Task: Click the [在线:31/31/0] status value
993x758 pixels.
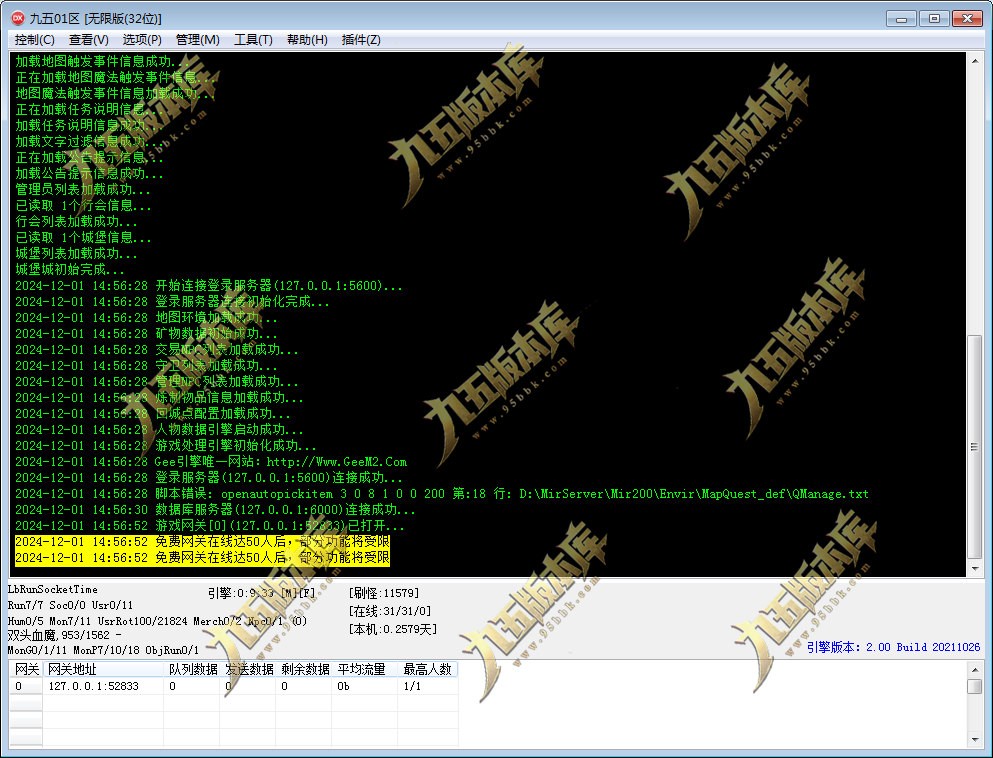Action: point(389,611)
